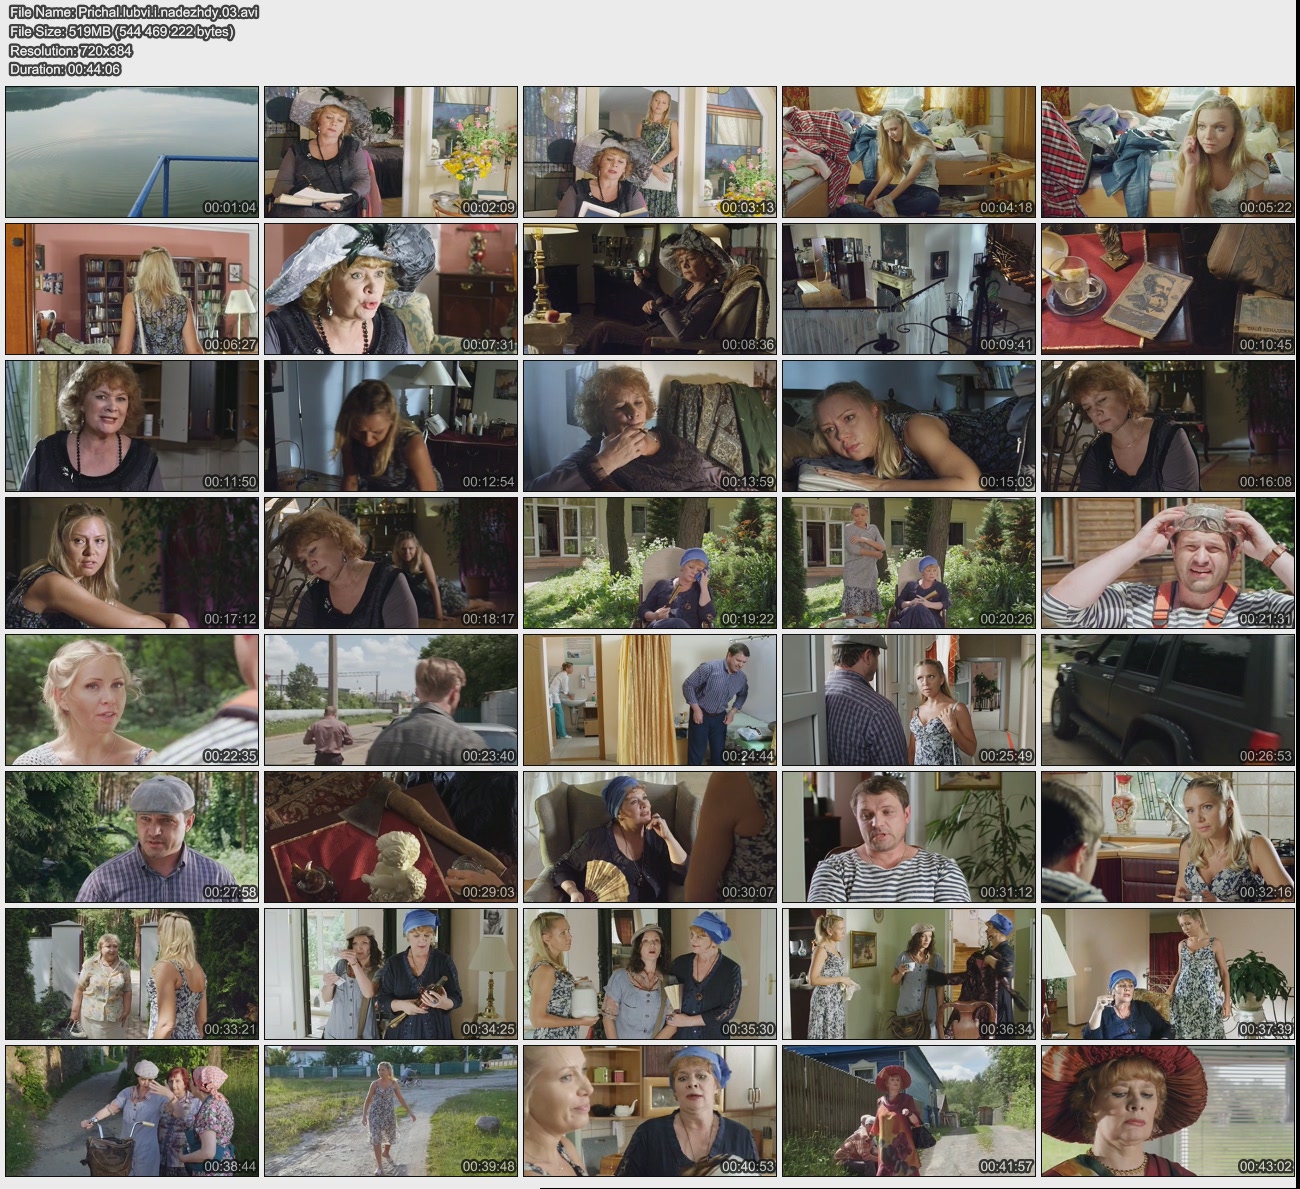Open the black SUV thumbnail at 00:26:53
1300x1189 pixels.
pos(1167,700)
